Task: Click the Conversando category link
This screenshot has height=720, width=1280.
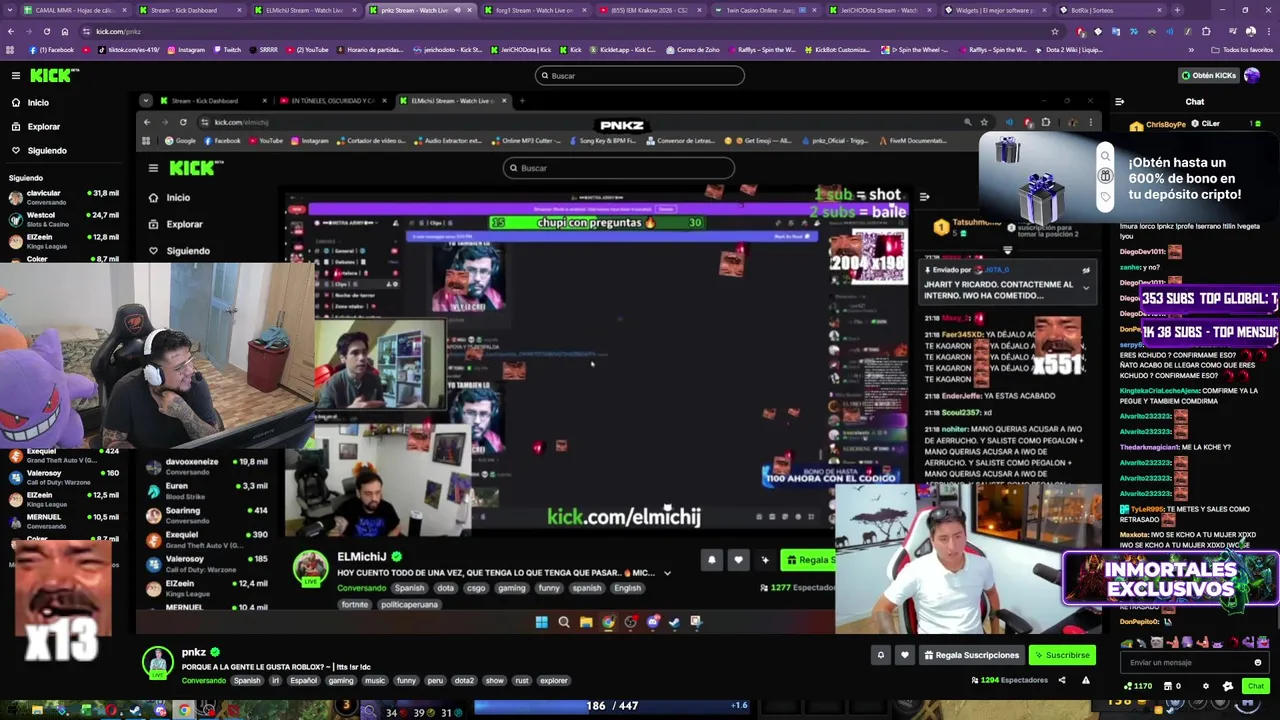Action: click(x=203, y=680)
